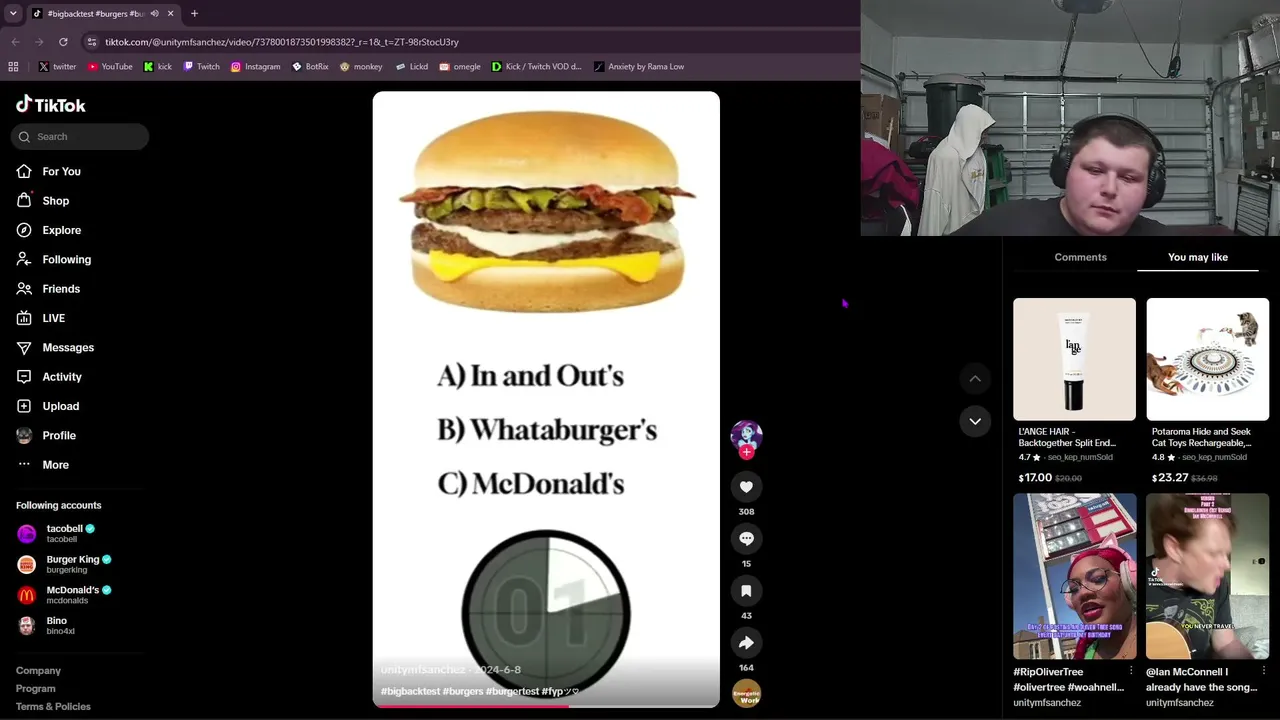Like the video with the heart icon

tap(746, 487)
